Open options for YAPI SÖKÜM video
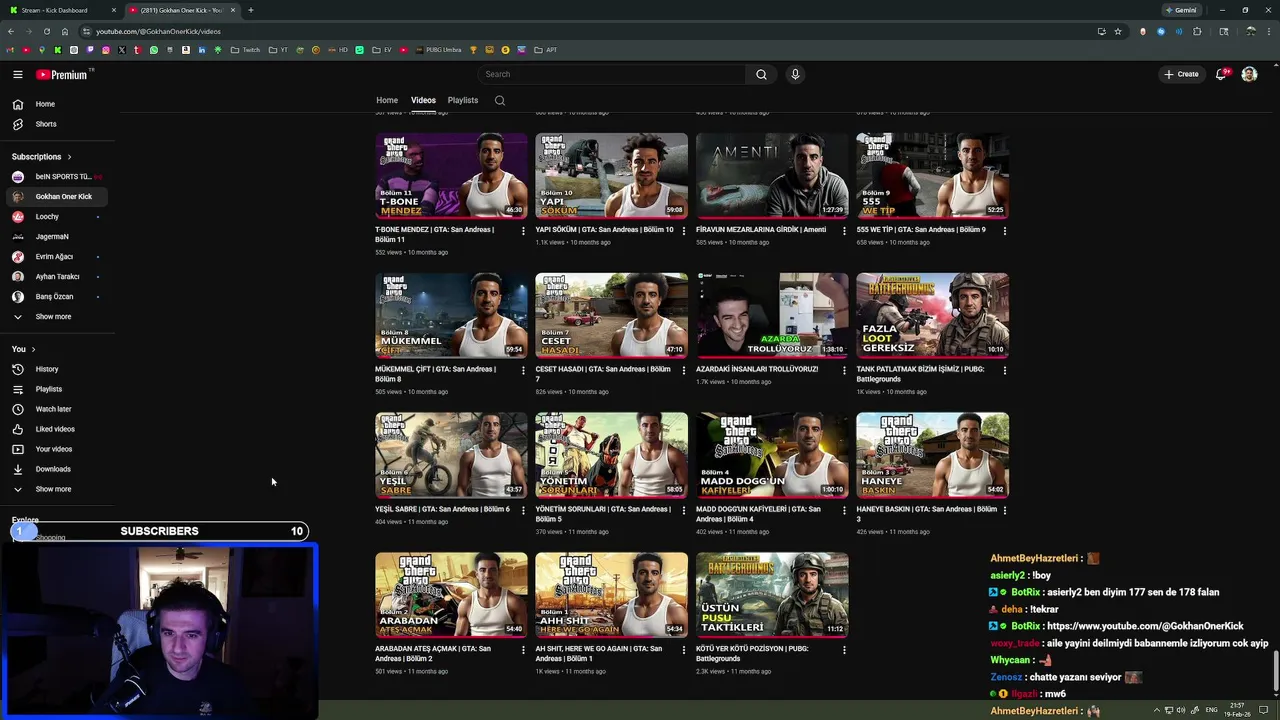Viewport: 1280px width, 720px height. point(684,231)
